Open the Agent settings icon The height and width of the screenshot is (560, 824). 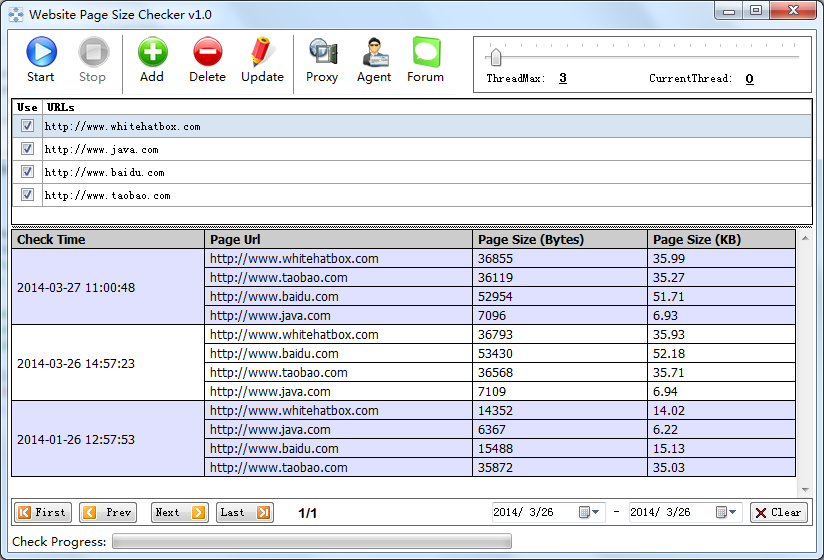point(374,60)
